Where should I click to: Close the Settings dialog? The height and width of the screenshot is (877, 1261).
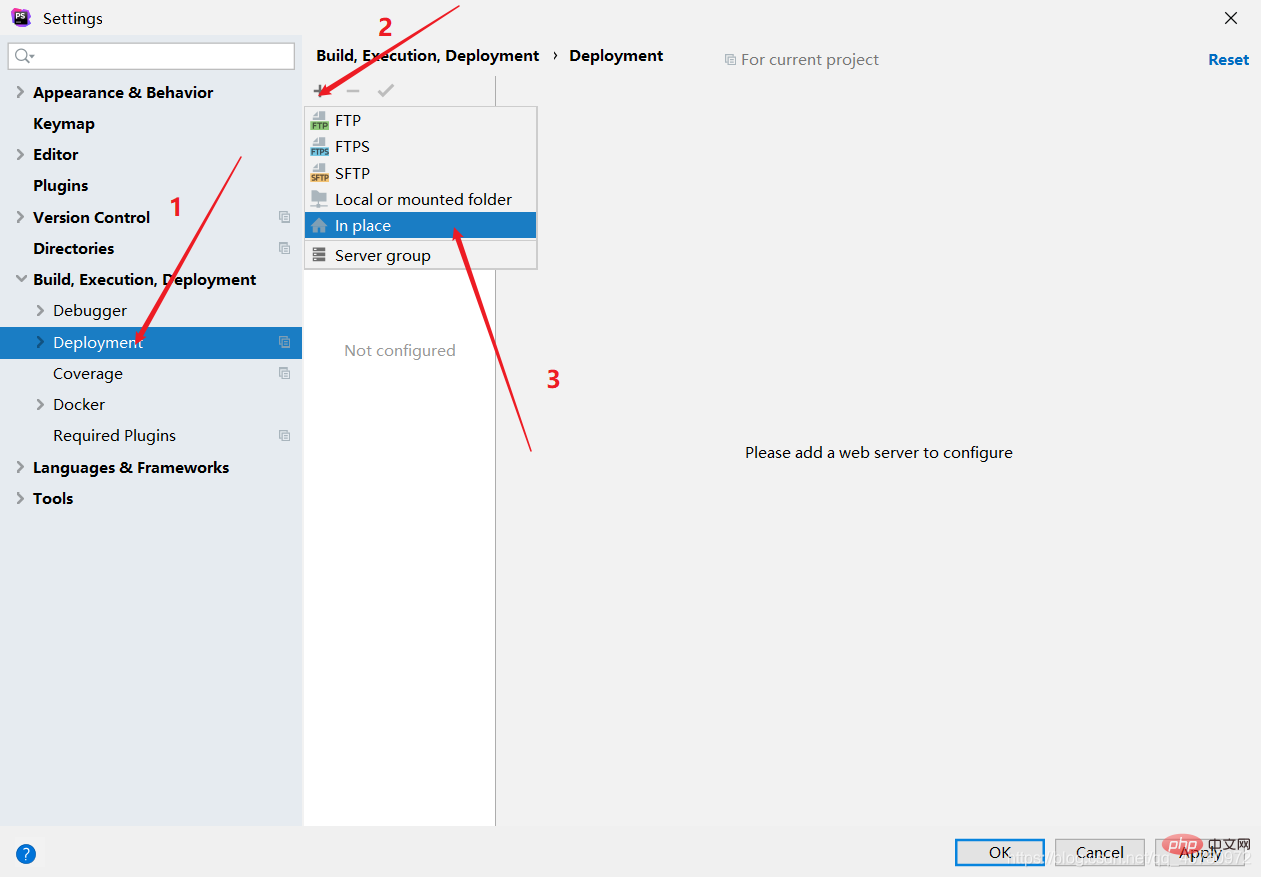coord(1231,18)
